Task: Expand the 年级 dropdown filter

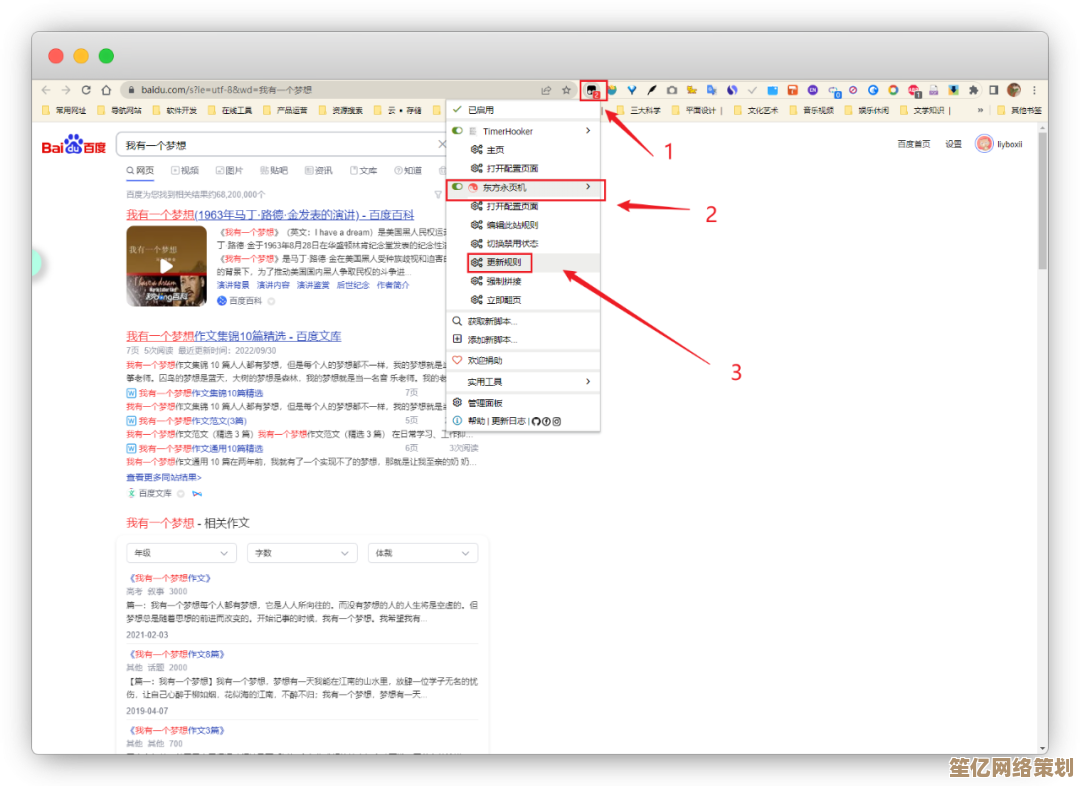Action: [181, 553]
